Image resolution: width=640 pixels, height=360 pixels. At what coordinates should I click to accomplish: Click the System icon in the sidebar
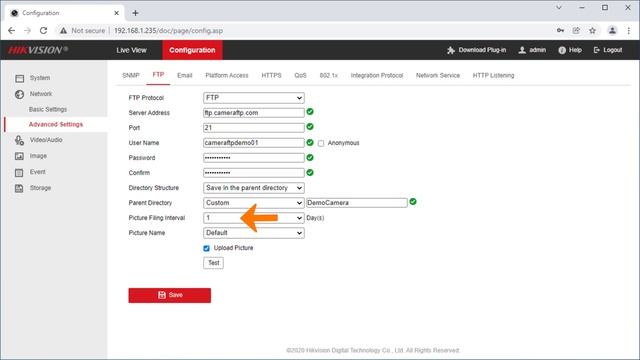19,78
